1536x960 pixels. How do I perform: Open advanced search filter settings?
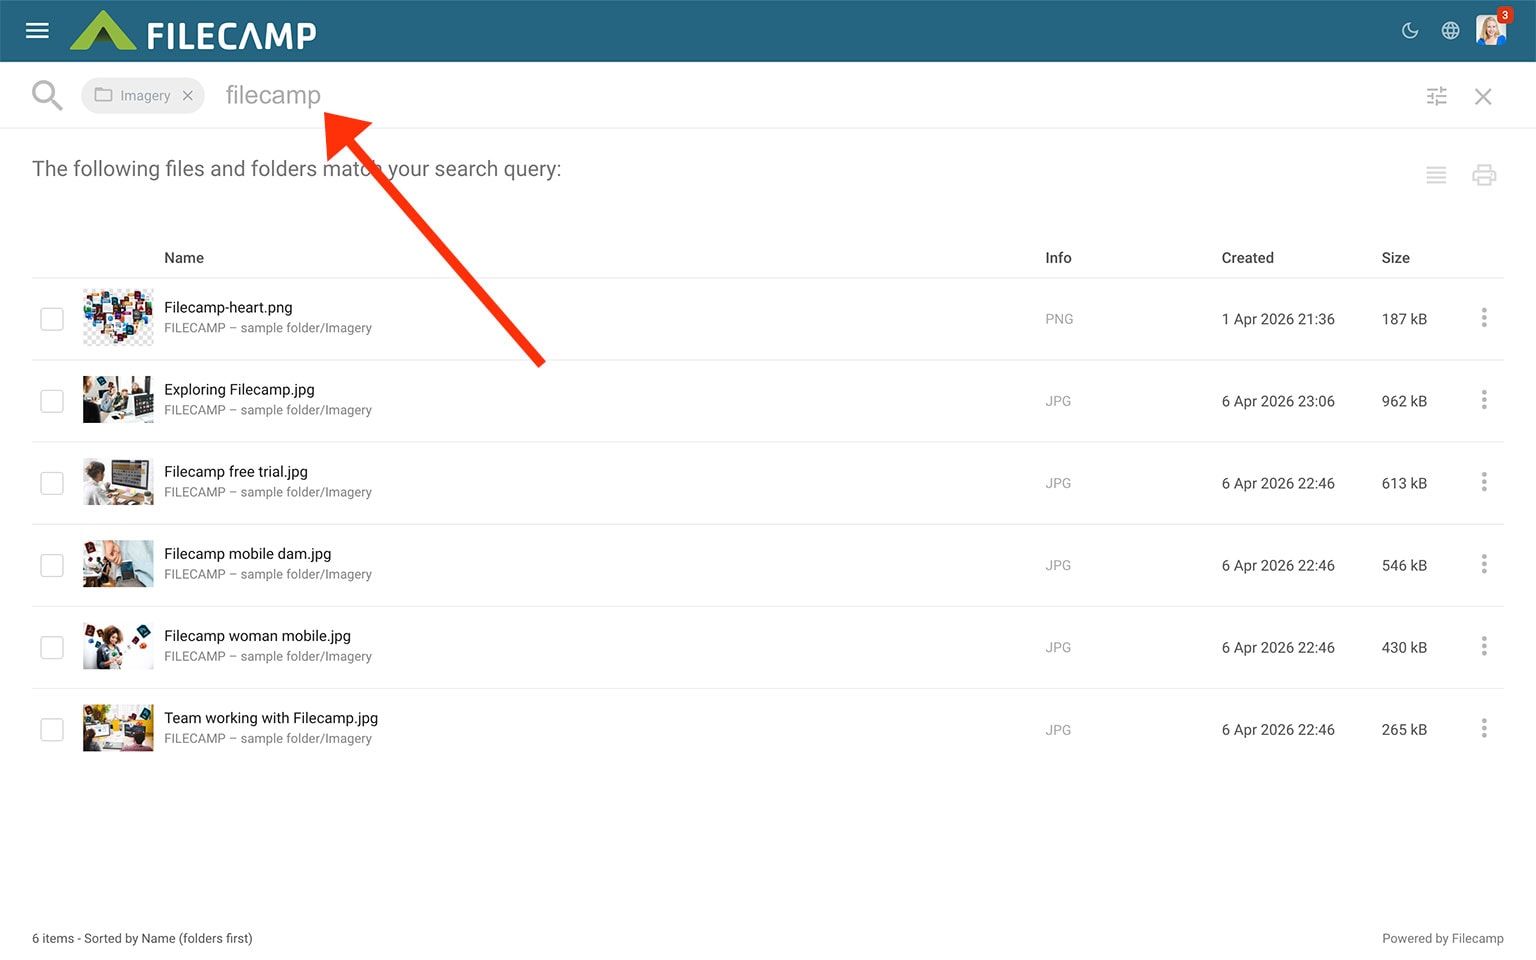coord(1436,96)
